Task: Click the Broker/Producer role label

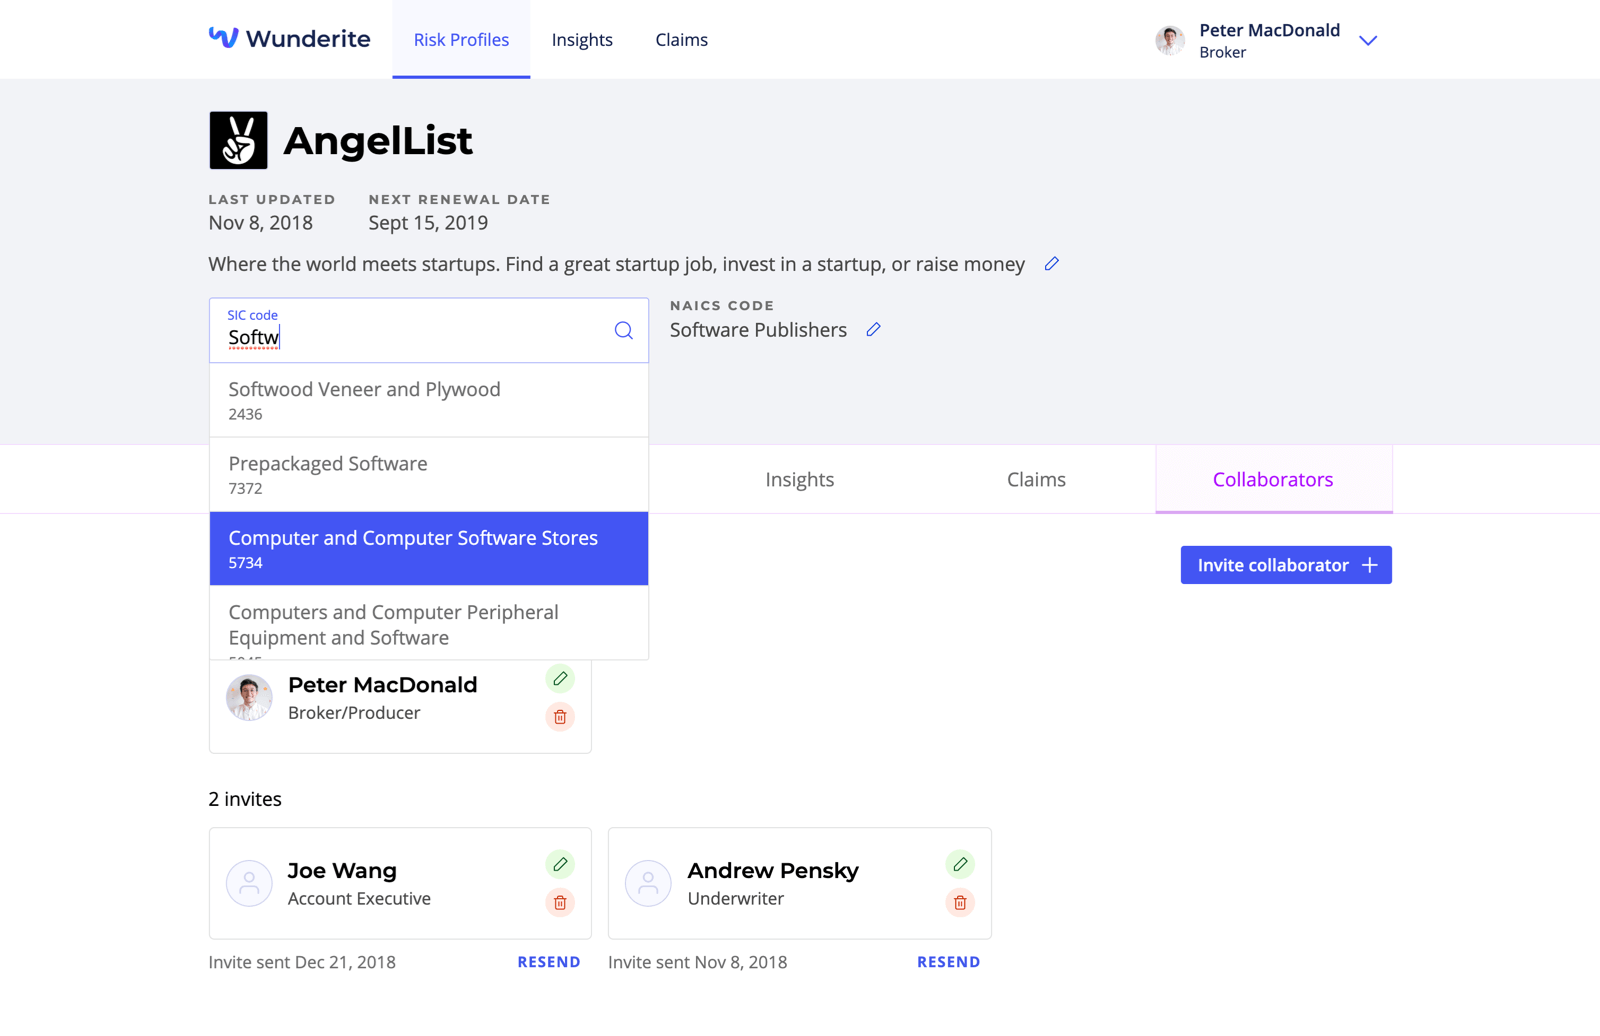Action: 354,713
